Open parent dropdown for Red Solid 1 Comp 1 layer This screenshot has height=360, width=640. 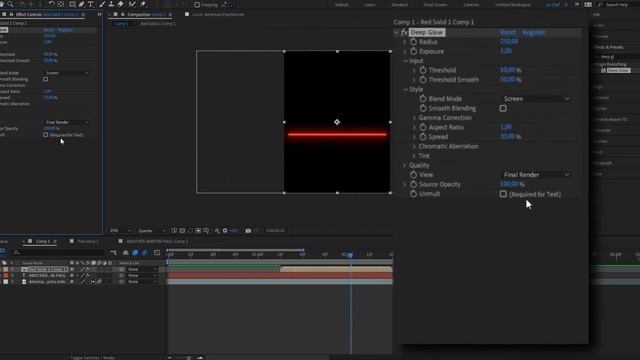click(142, 269)
